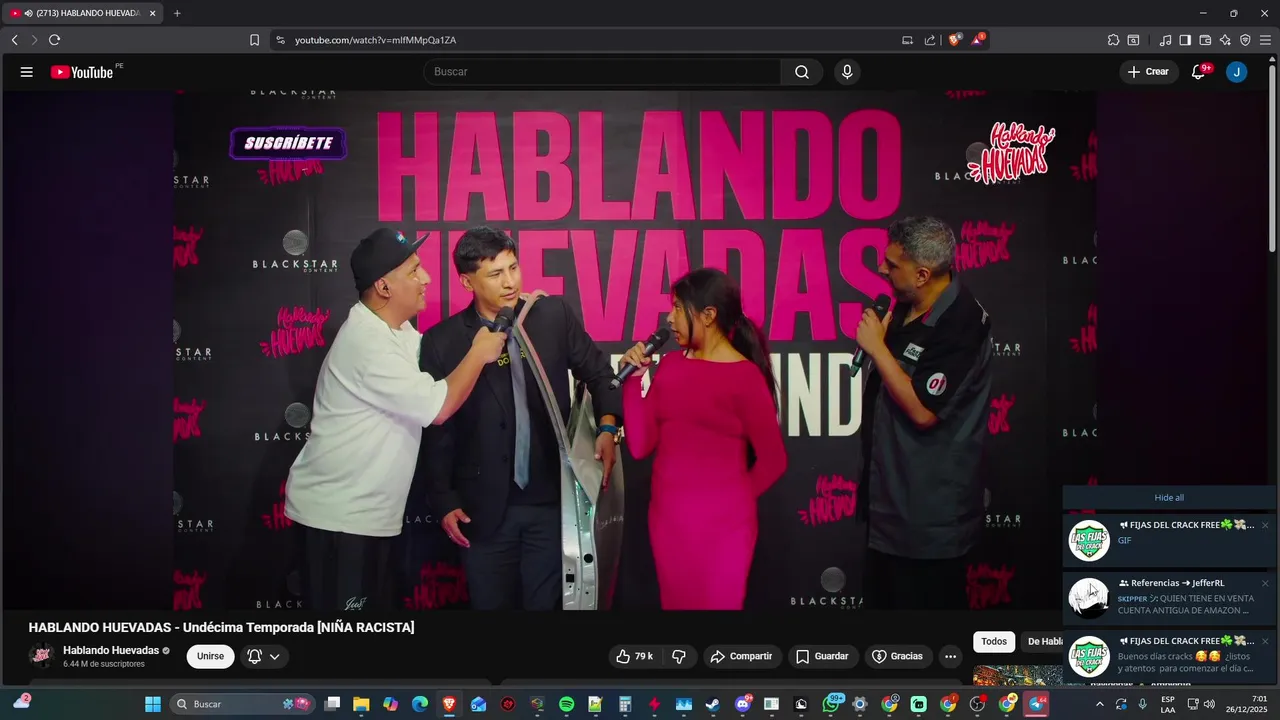This screenshot has height=720, width=1280.
Task: Dismiss the FIJAS DEL CRACK GIF notification
Action: coord(1265,525)
